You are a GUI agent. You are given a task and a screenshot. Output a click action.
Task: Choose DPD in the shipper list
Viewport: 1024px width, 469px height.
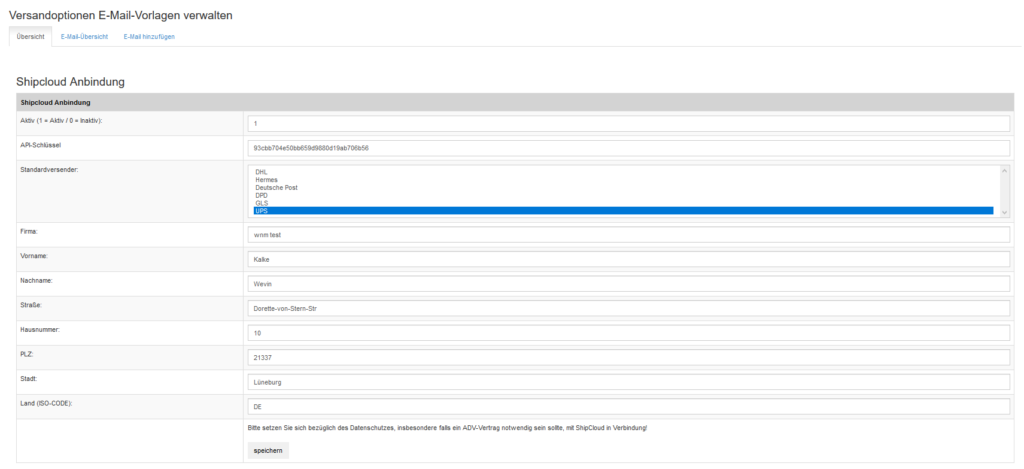pos(623,195)
